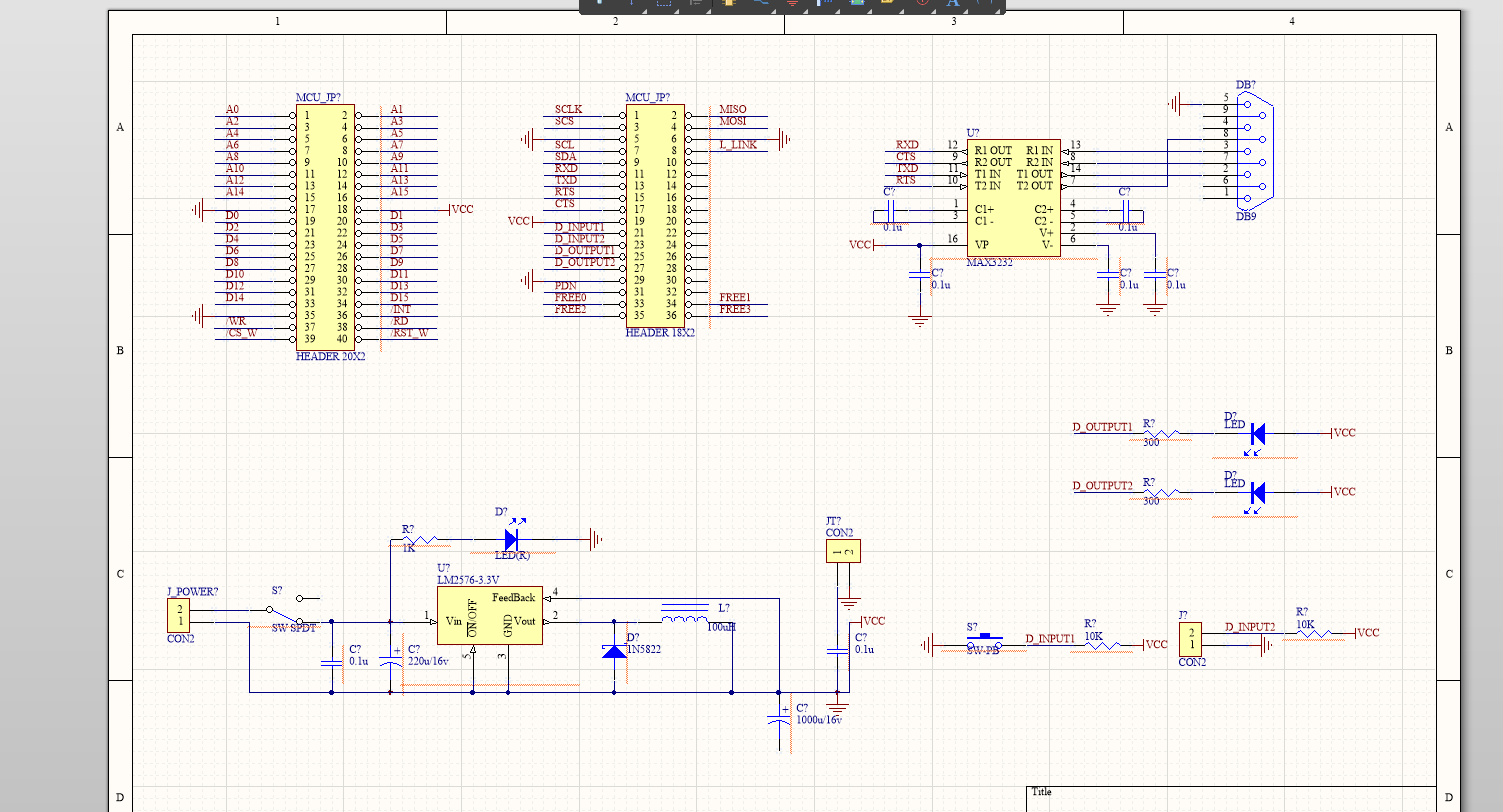Click the HEADER 20X2 label
The image size is (1503, 812).
[331, 356]
